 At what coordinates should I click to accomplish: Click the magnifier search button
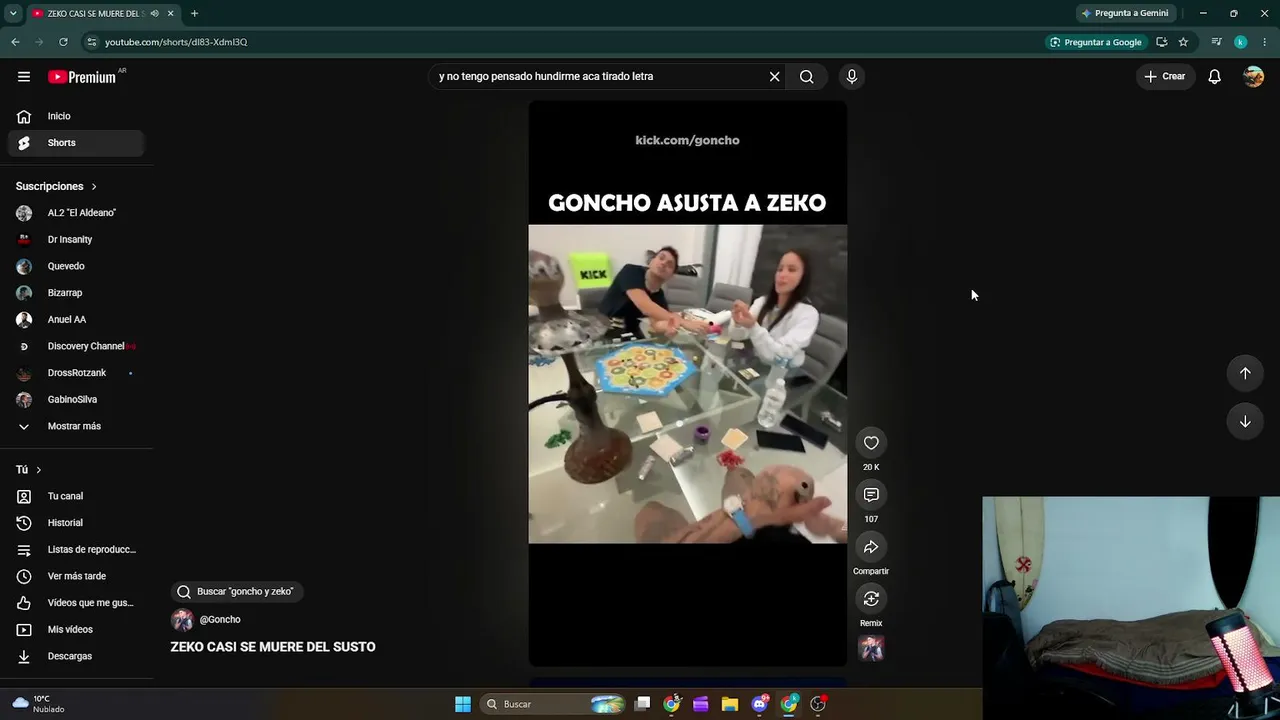pos(806,77)
